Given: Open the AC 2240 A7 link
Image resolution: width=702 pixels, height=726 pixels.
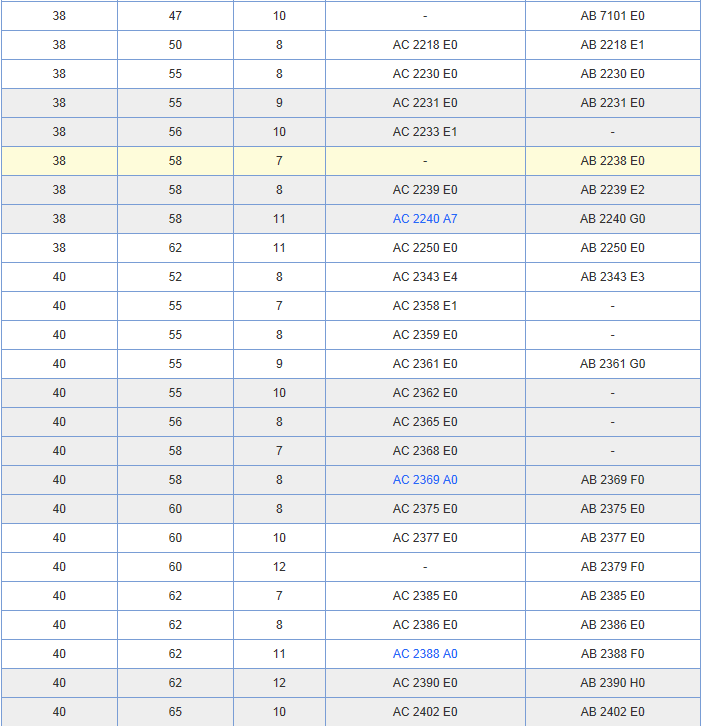Looking at the screenshot, I should point(425,219).
